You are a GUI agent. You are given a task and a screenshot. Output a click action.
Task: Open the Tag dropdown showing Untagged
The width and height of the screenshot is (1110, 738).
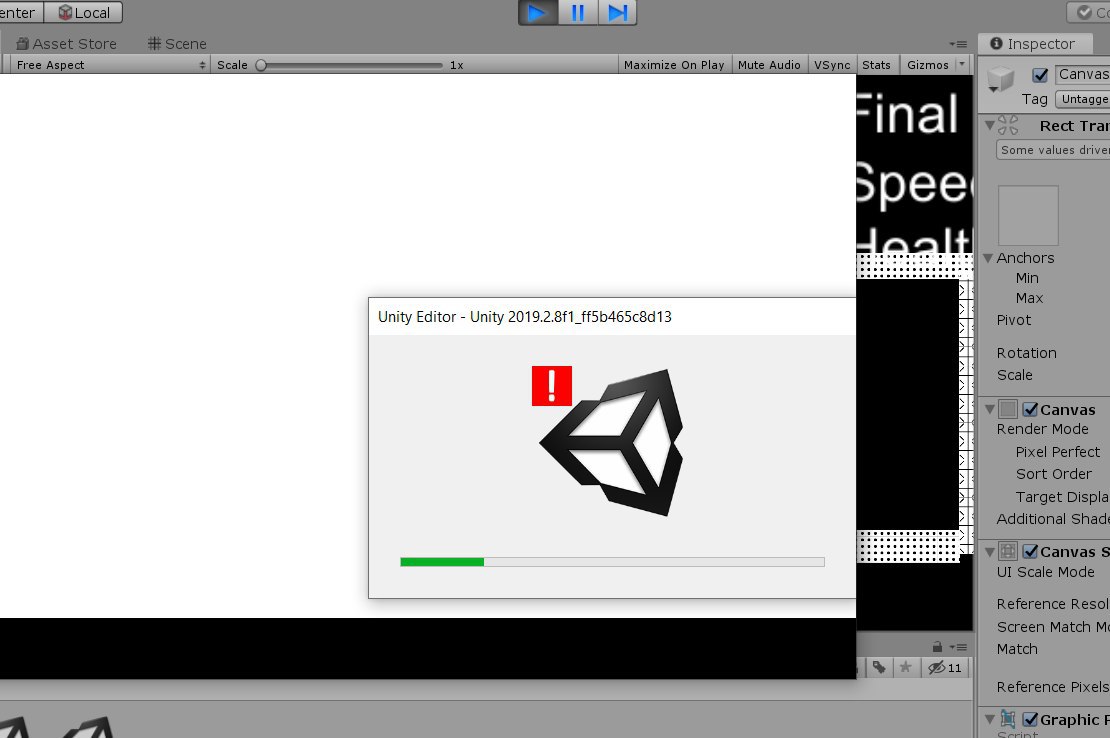coord(1082,99)
